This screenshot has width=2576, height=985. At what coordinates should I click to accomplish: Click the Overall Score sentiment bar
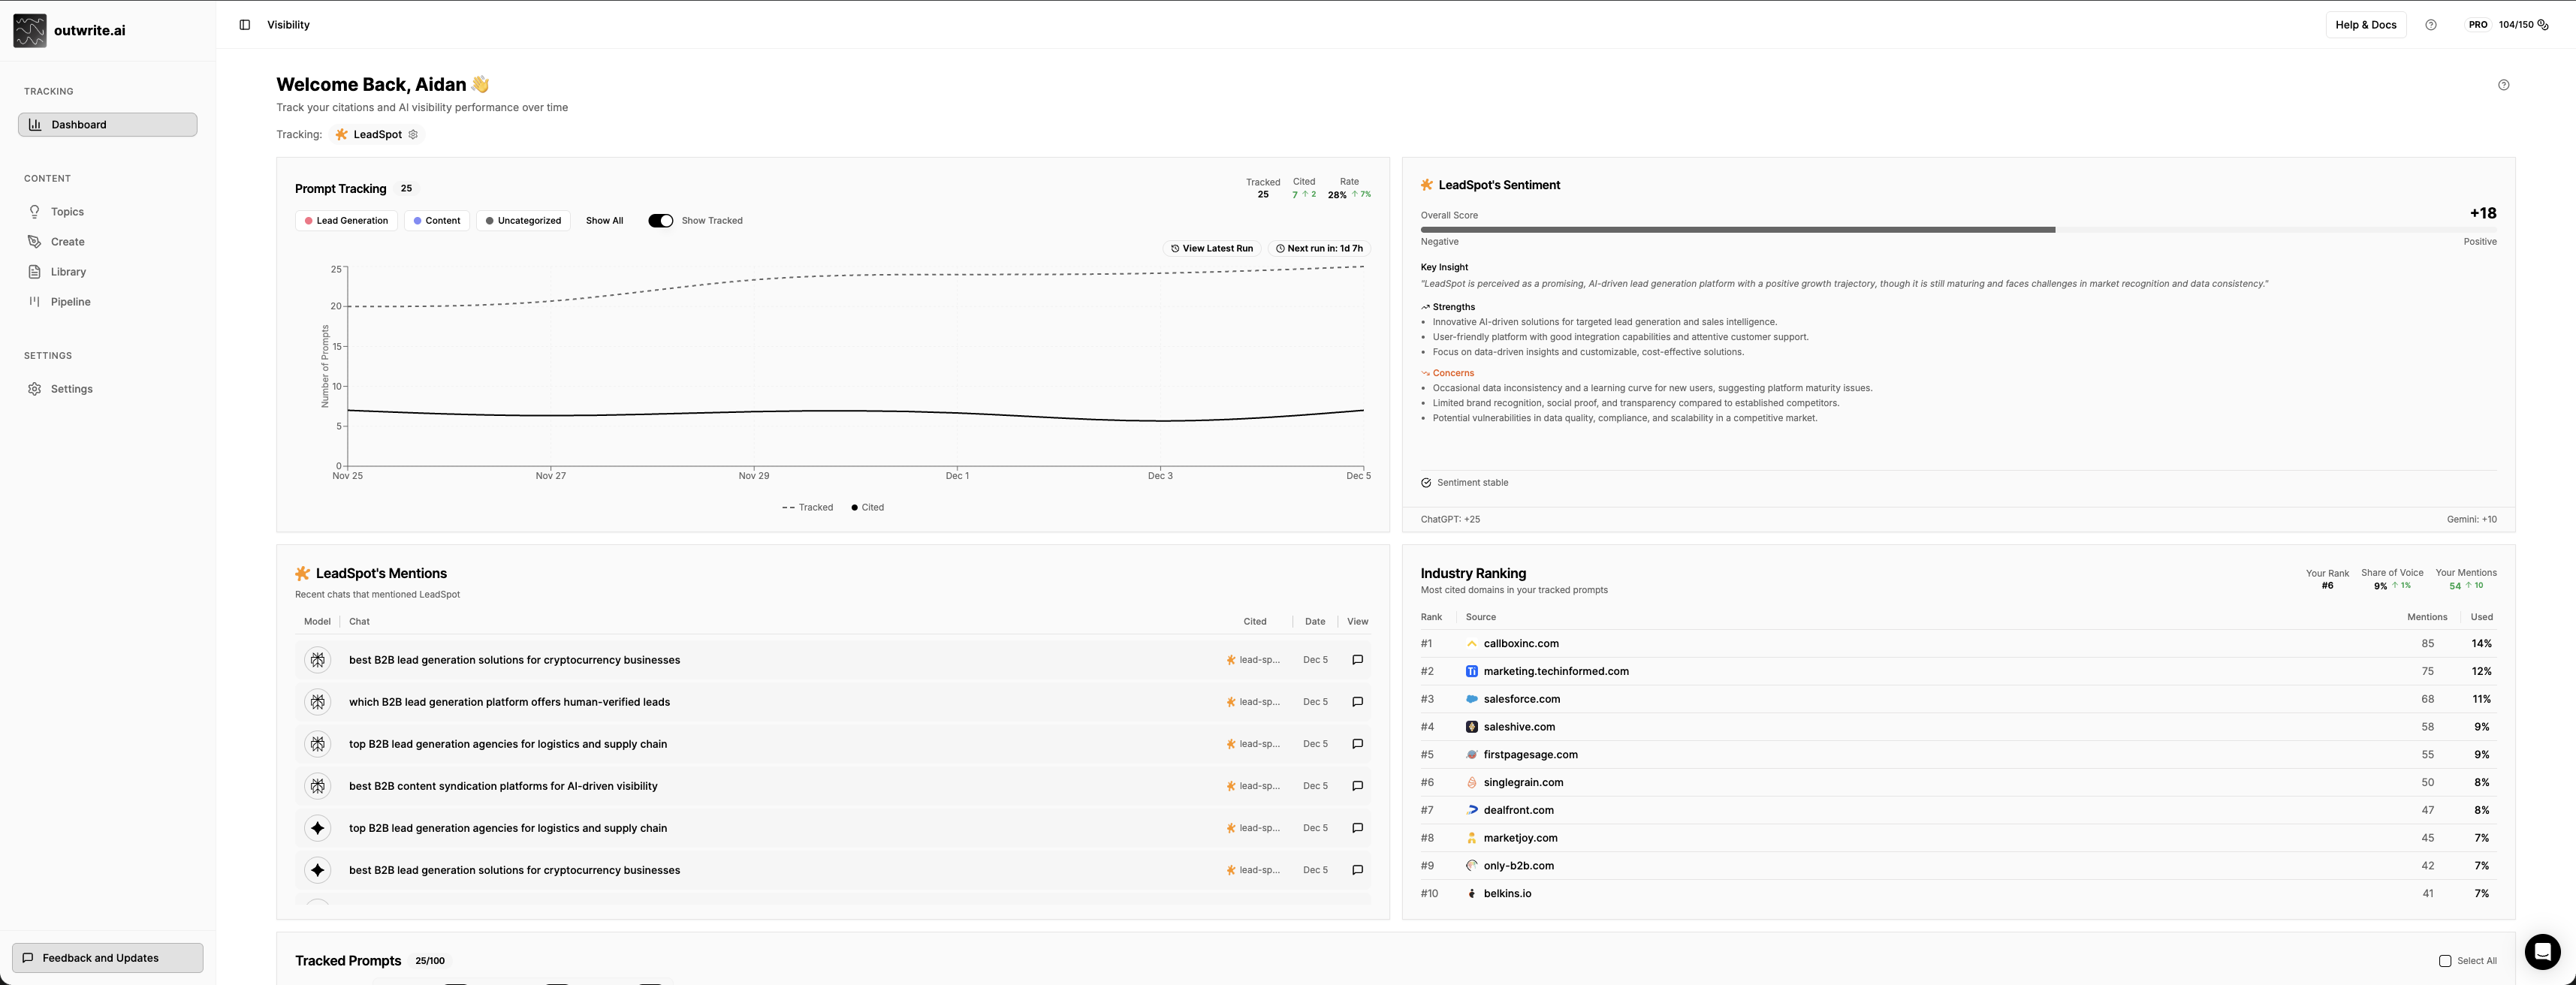pos(1957,230)
